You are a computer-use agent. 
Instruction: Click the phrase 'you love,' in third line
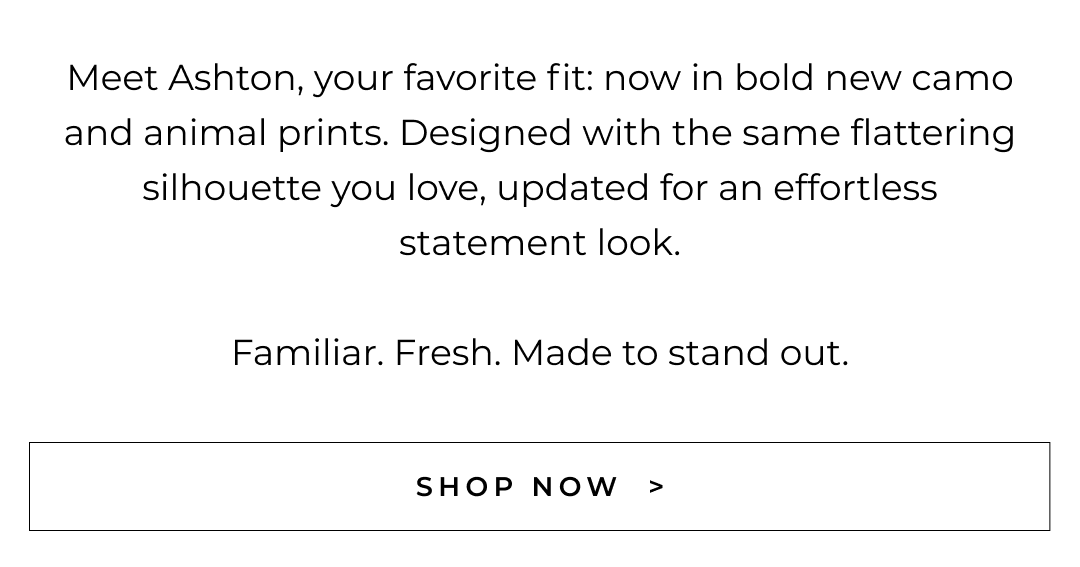tap(409, 189)
